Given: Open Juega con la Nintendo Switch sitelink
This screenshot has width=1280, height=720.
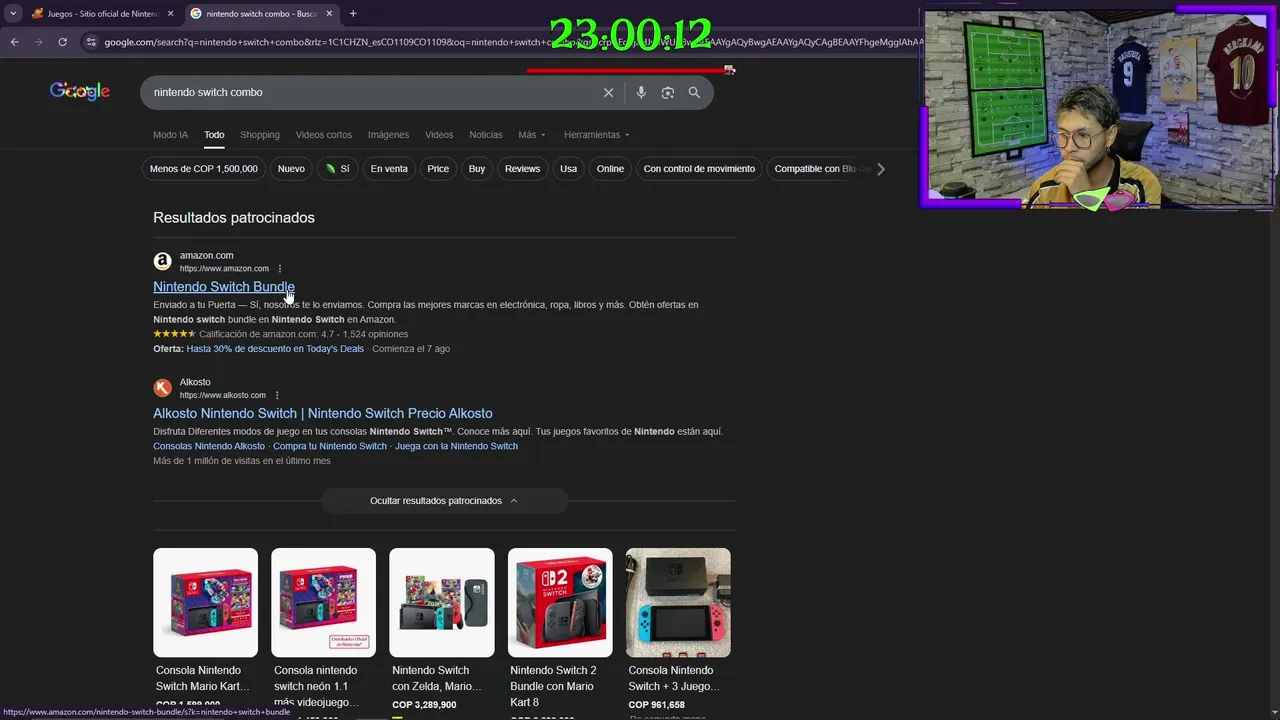Looking at the screenshot, I should 456,446.
